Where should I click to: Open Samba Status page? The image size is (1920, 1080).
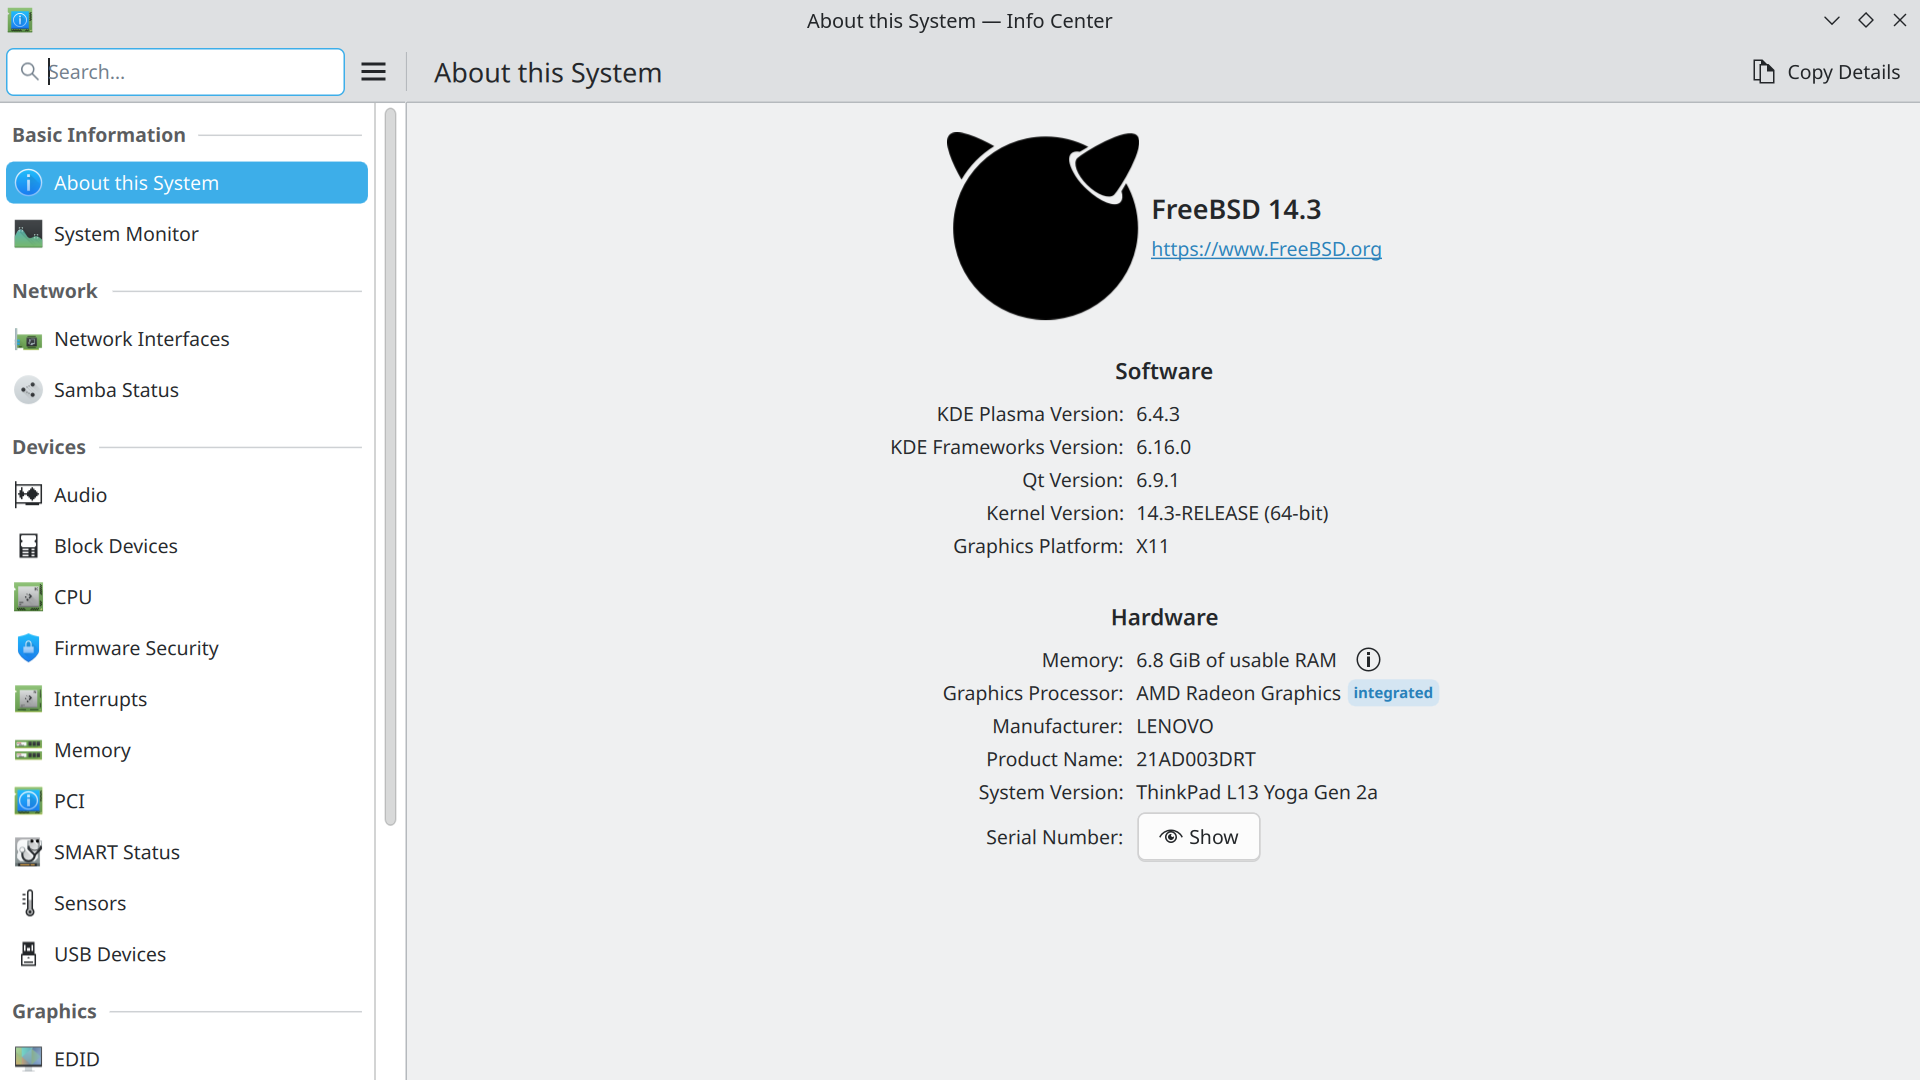tap(116, 390)
